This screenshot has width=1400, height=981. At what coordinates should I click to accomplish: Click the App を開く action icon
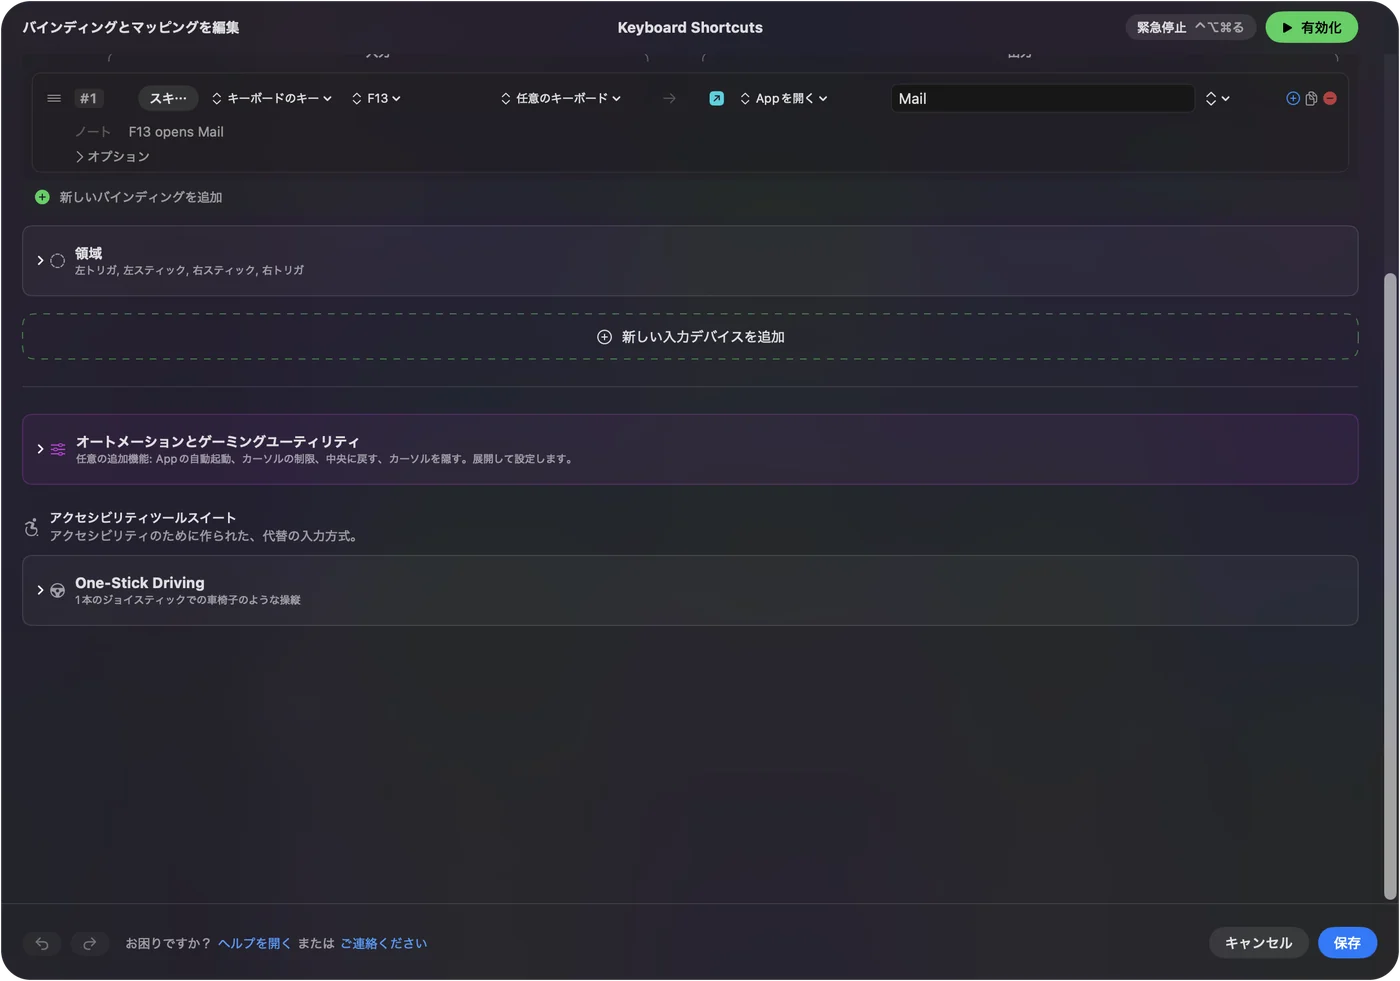(717, 98)
